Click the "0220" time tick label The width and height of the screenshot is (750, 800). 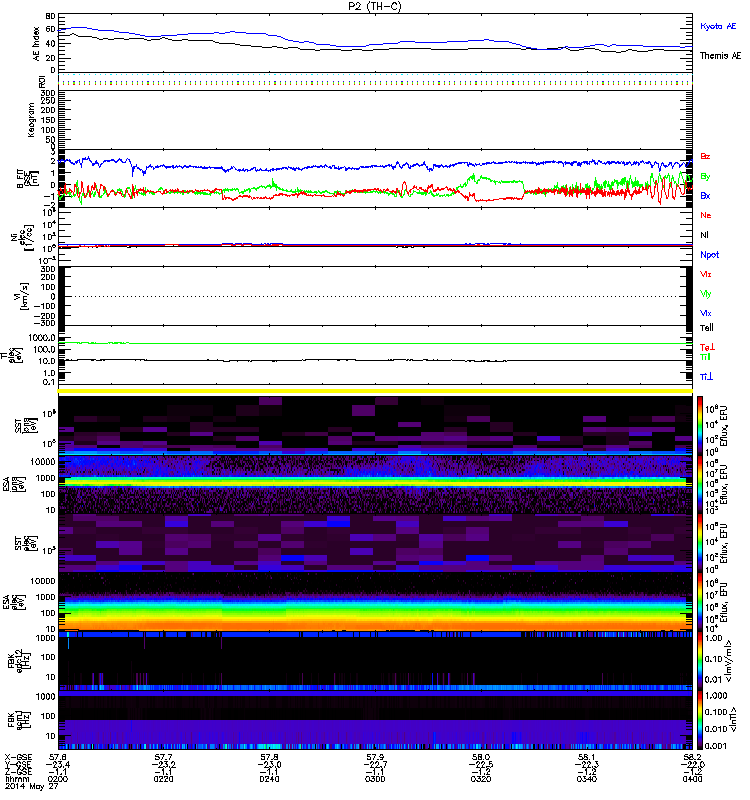(x=163, y=779)
